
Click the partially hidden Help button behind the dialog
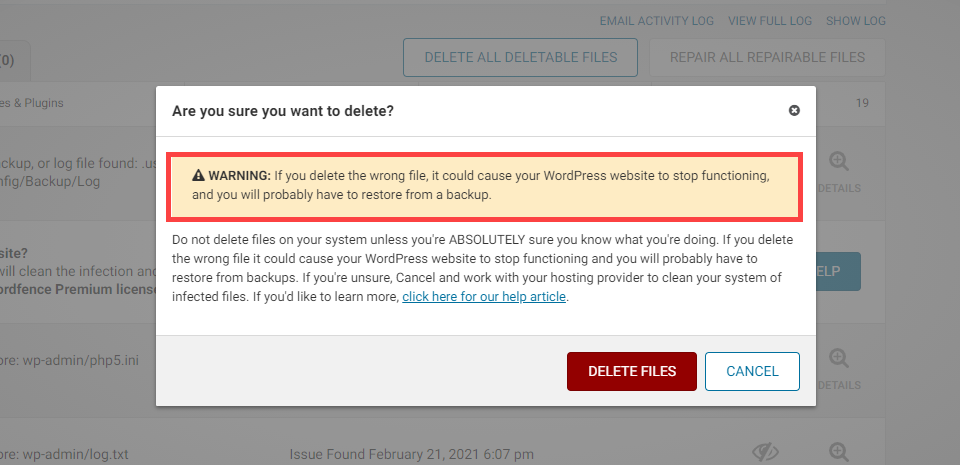point(838,271)
